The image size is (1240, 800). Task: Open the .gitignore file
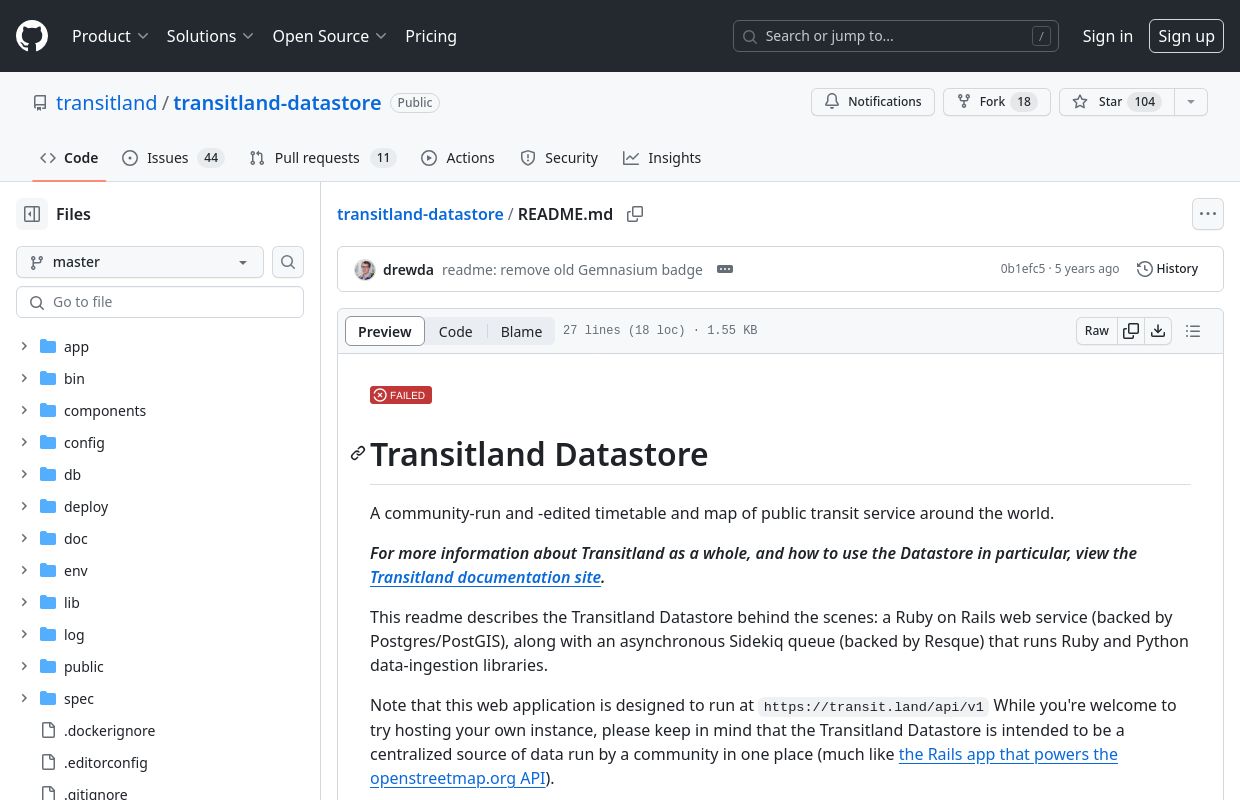point(96,793)
